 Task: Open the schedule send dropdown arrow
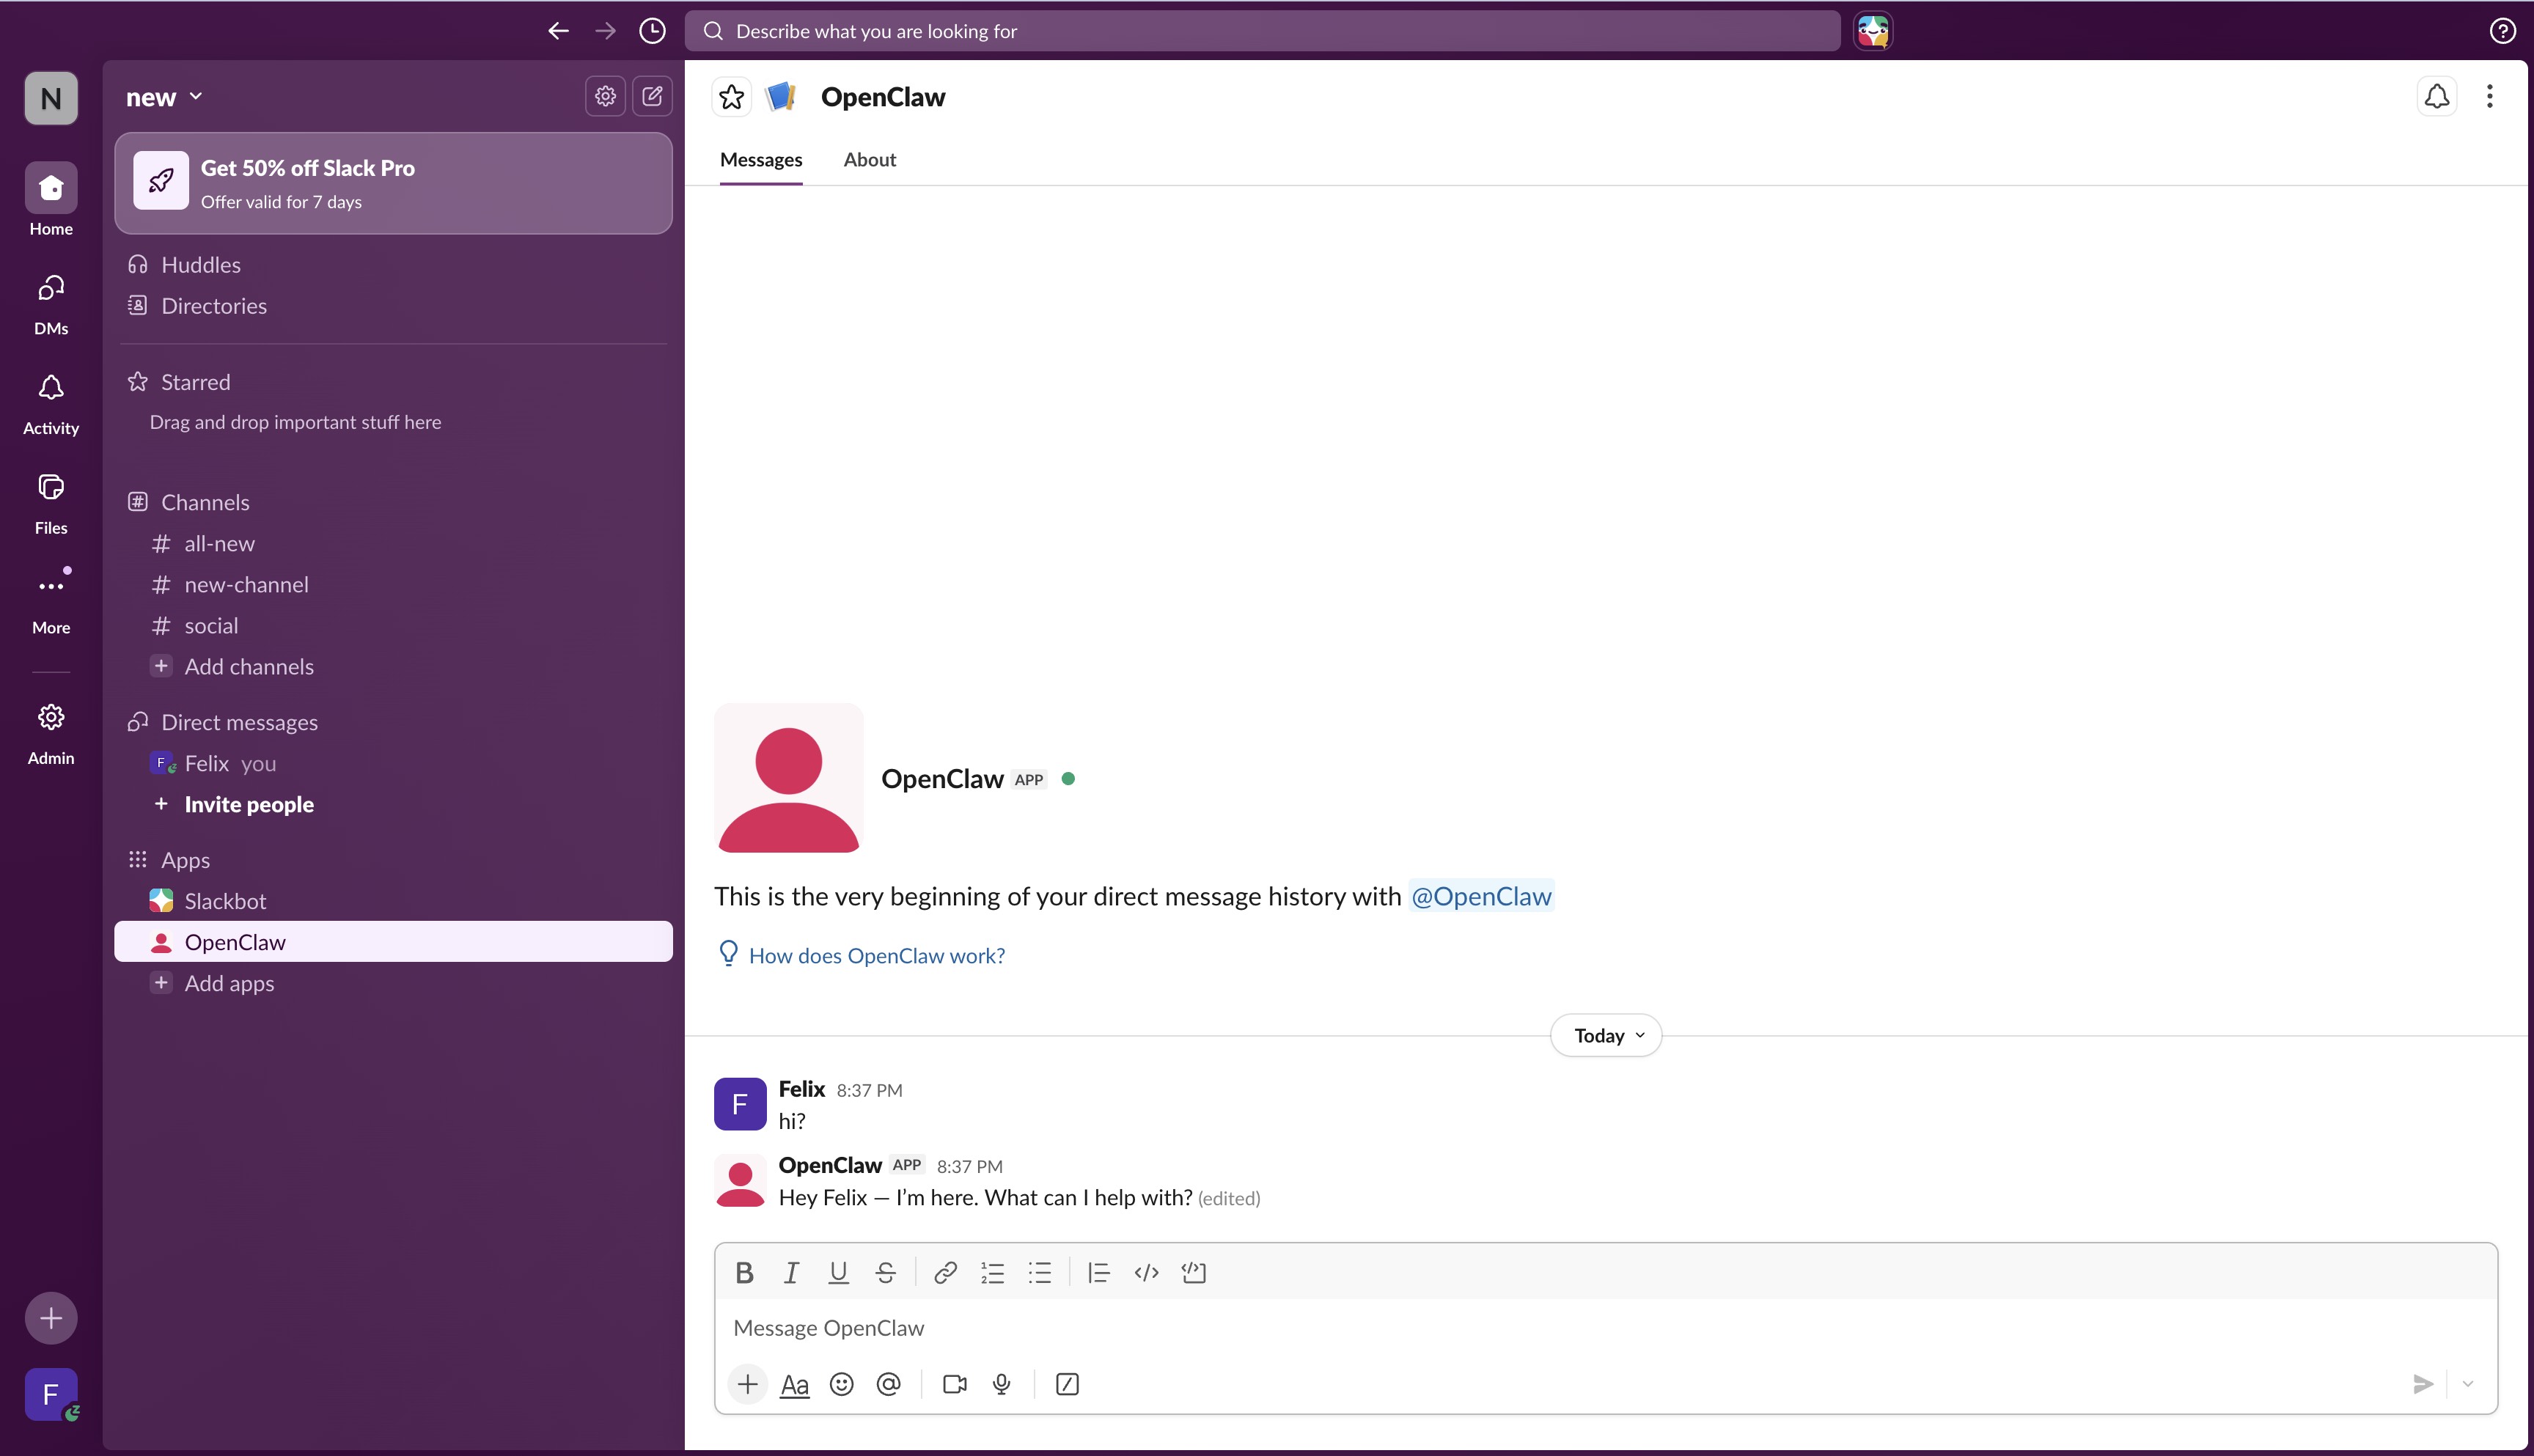[x=2468, y=1384]
